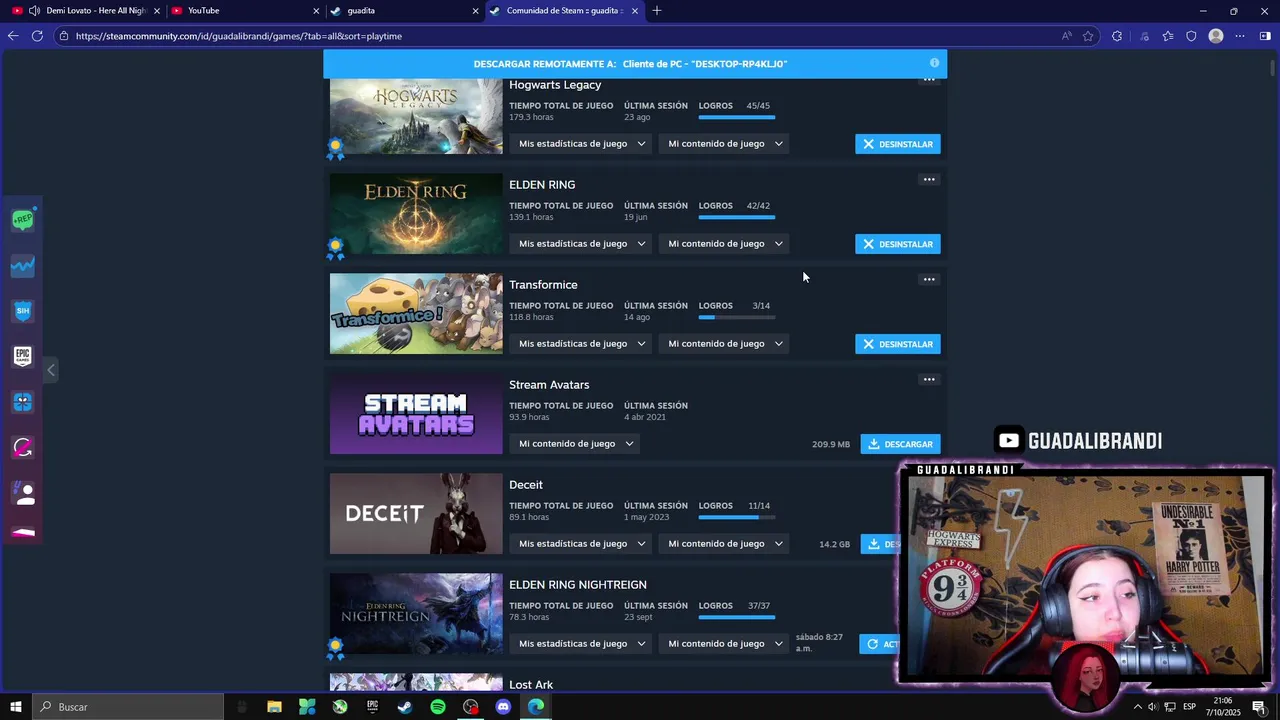
Task: Open Discord from the Windows taskbar
Action: tap(503, 707)
